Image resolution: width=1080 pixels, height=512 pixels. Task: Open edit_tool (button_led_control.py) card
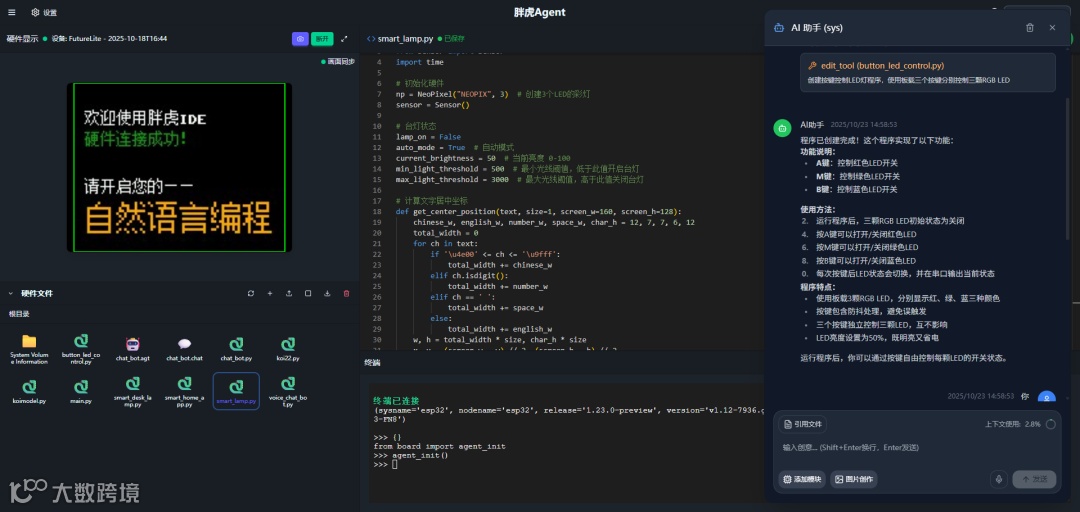[928, 72]
